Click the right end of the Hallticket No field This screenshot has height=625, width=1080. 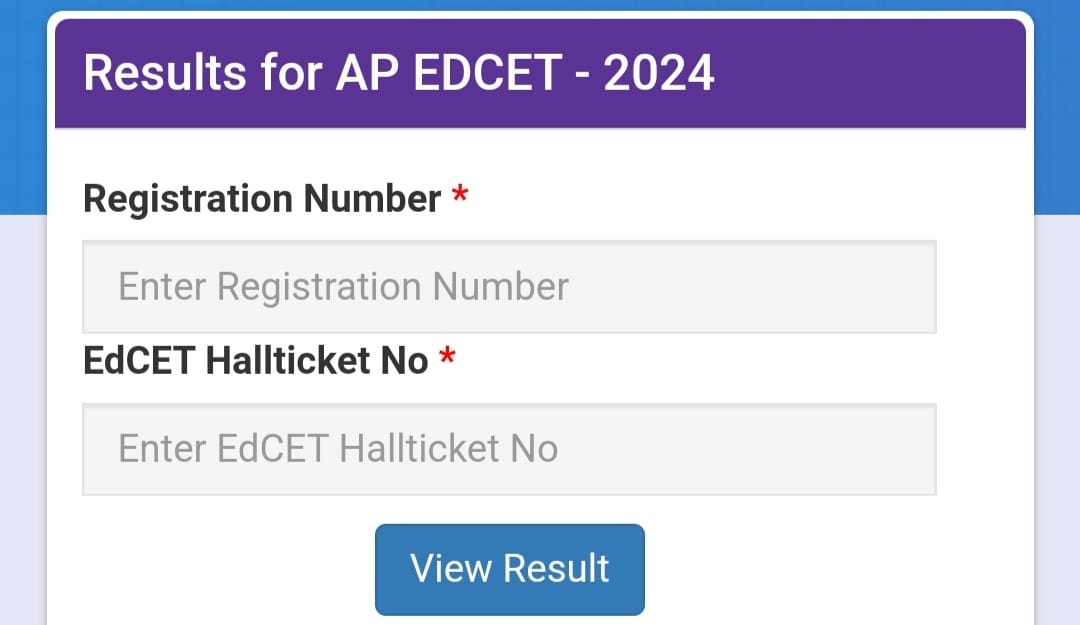(x=895, y=449)
